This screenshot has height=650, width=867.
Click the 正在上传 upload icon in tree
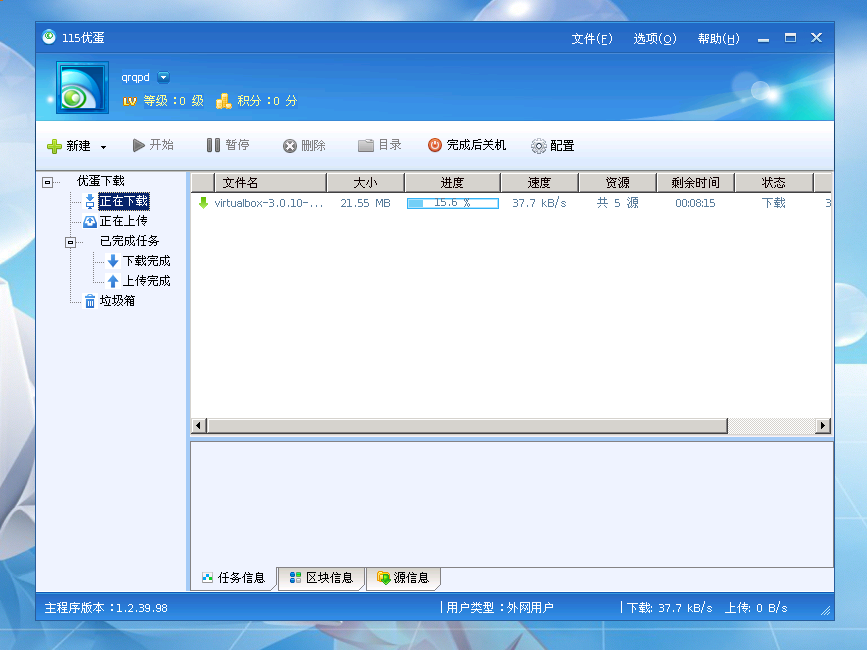(x=90, y=222)
